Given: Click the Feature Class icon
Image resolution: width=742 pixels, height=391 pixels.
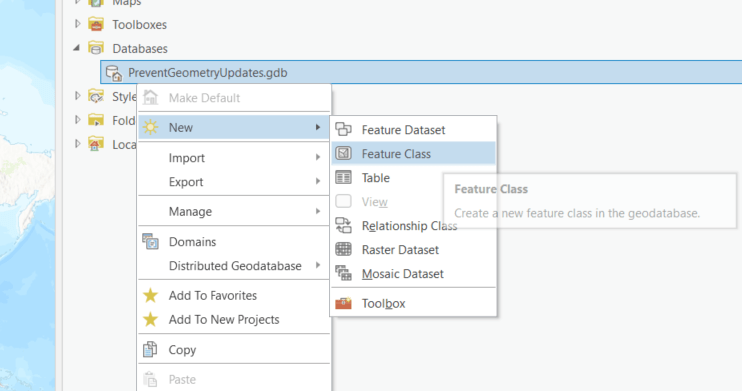Looking at the screenshot, I should pos(344,153).
